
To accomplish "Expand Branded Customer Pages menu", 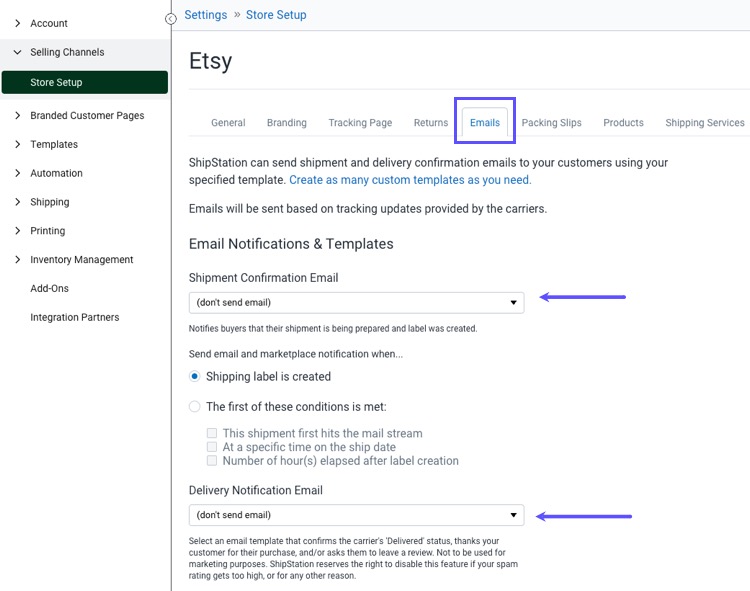I will pos(18,116).
